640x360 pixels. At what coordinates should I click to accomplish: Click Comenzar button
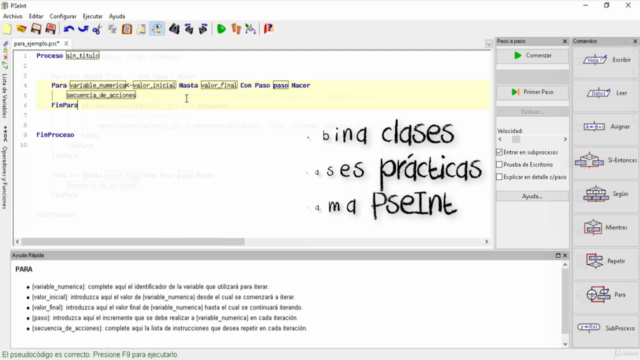click(x=532, y=56)
